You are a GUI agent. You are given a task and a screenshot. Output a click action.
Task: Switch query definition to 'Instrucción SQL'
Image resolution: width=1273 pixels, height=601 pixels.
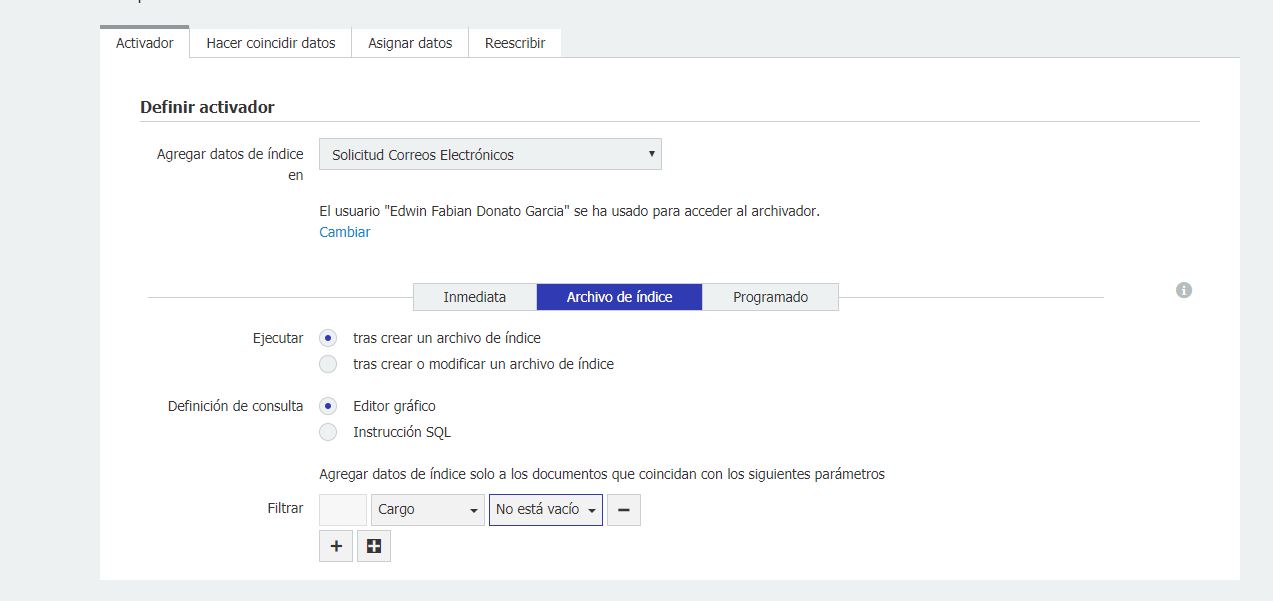(x=328, y=432)
